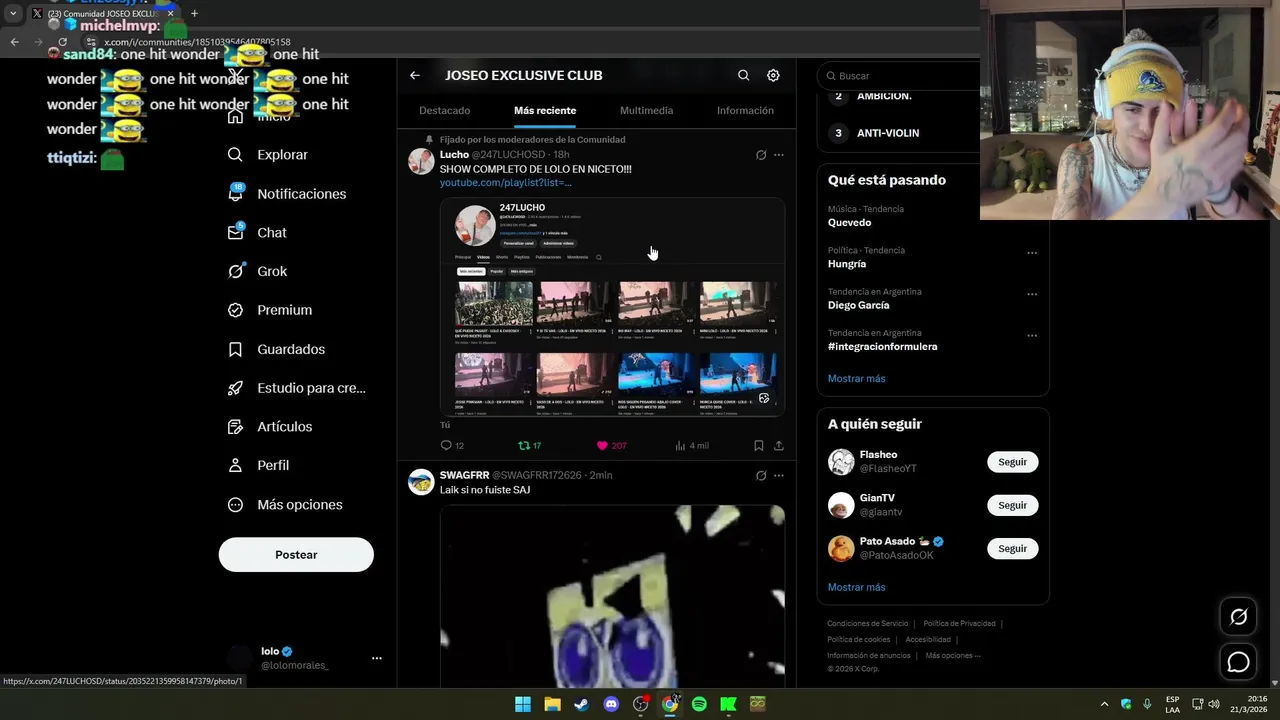Open Política de Privacidad link
1280x720 pixels.
[959, 624]
